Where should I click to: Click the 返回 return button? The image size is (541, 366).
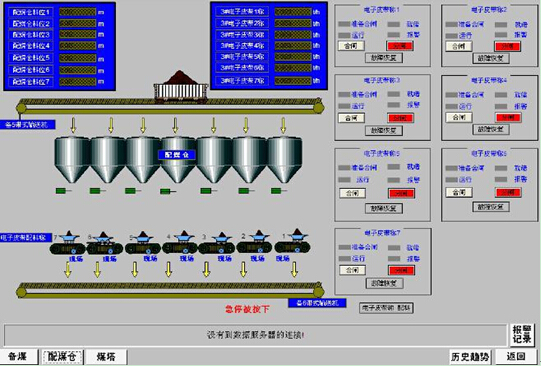[x=517, y=357]
